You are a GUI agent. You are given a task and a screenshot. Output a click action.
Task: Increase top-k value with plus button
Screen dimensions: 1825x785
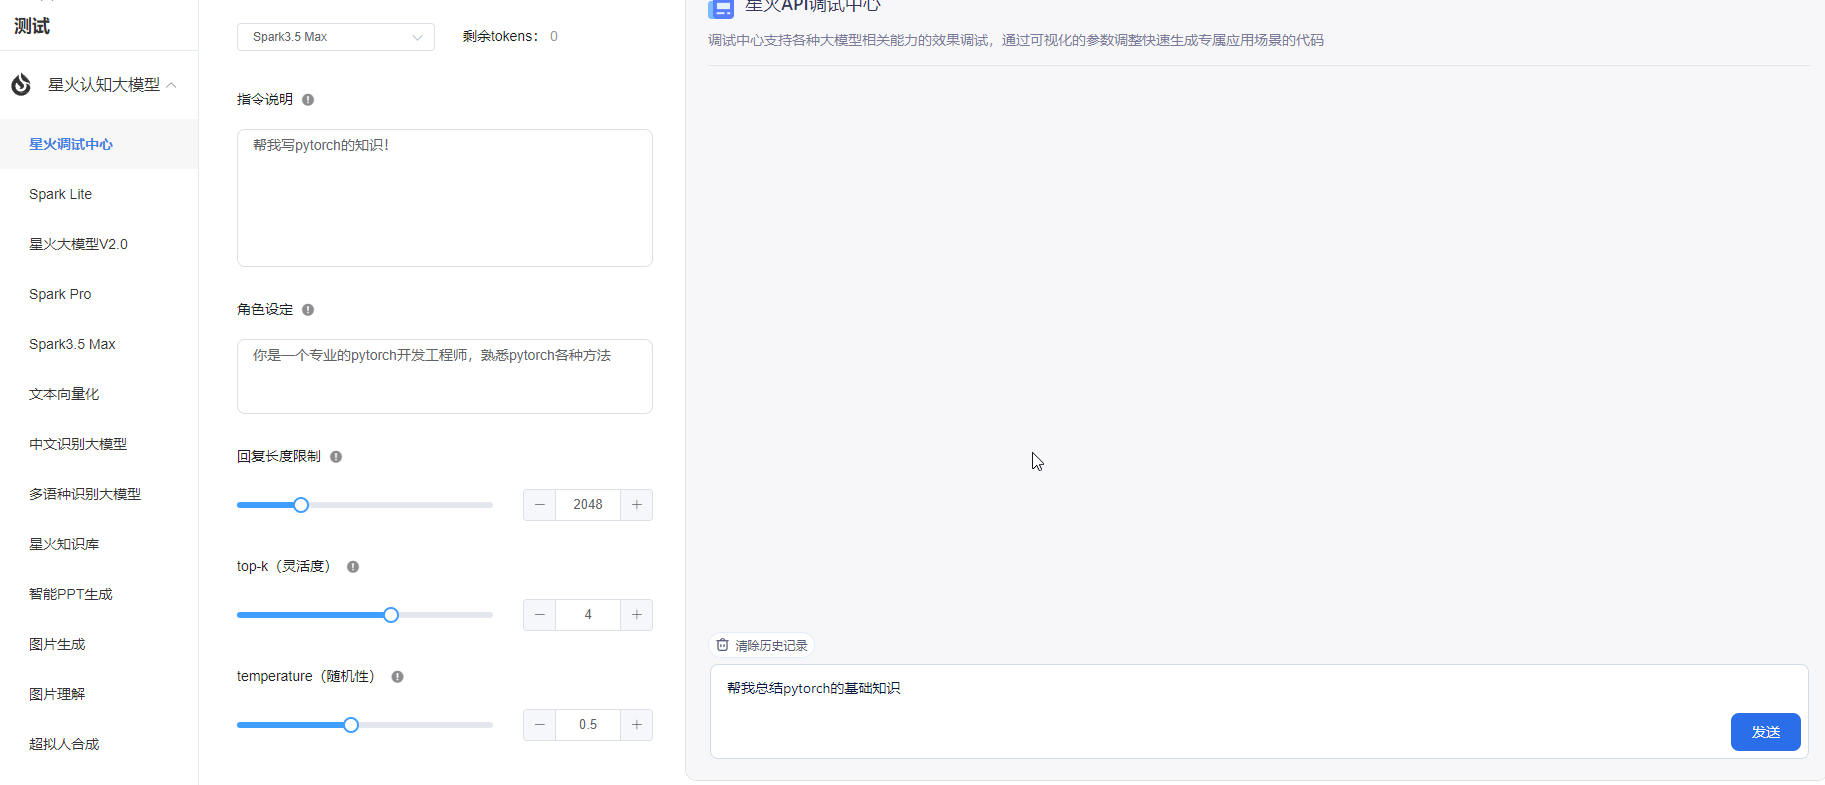(636, 615)
